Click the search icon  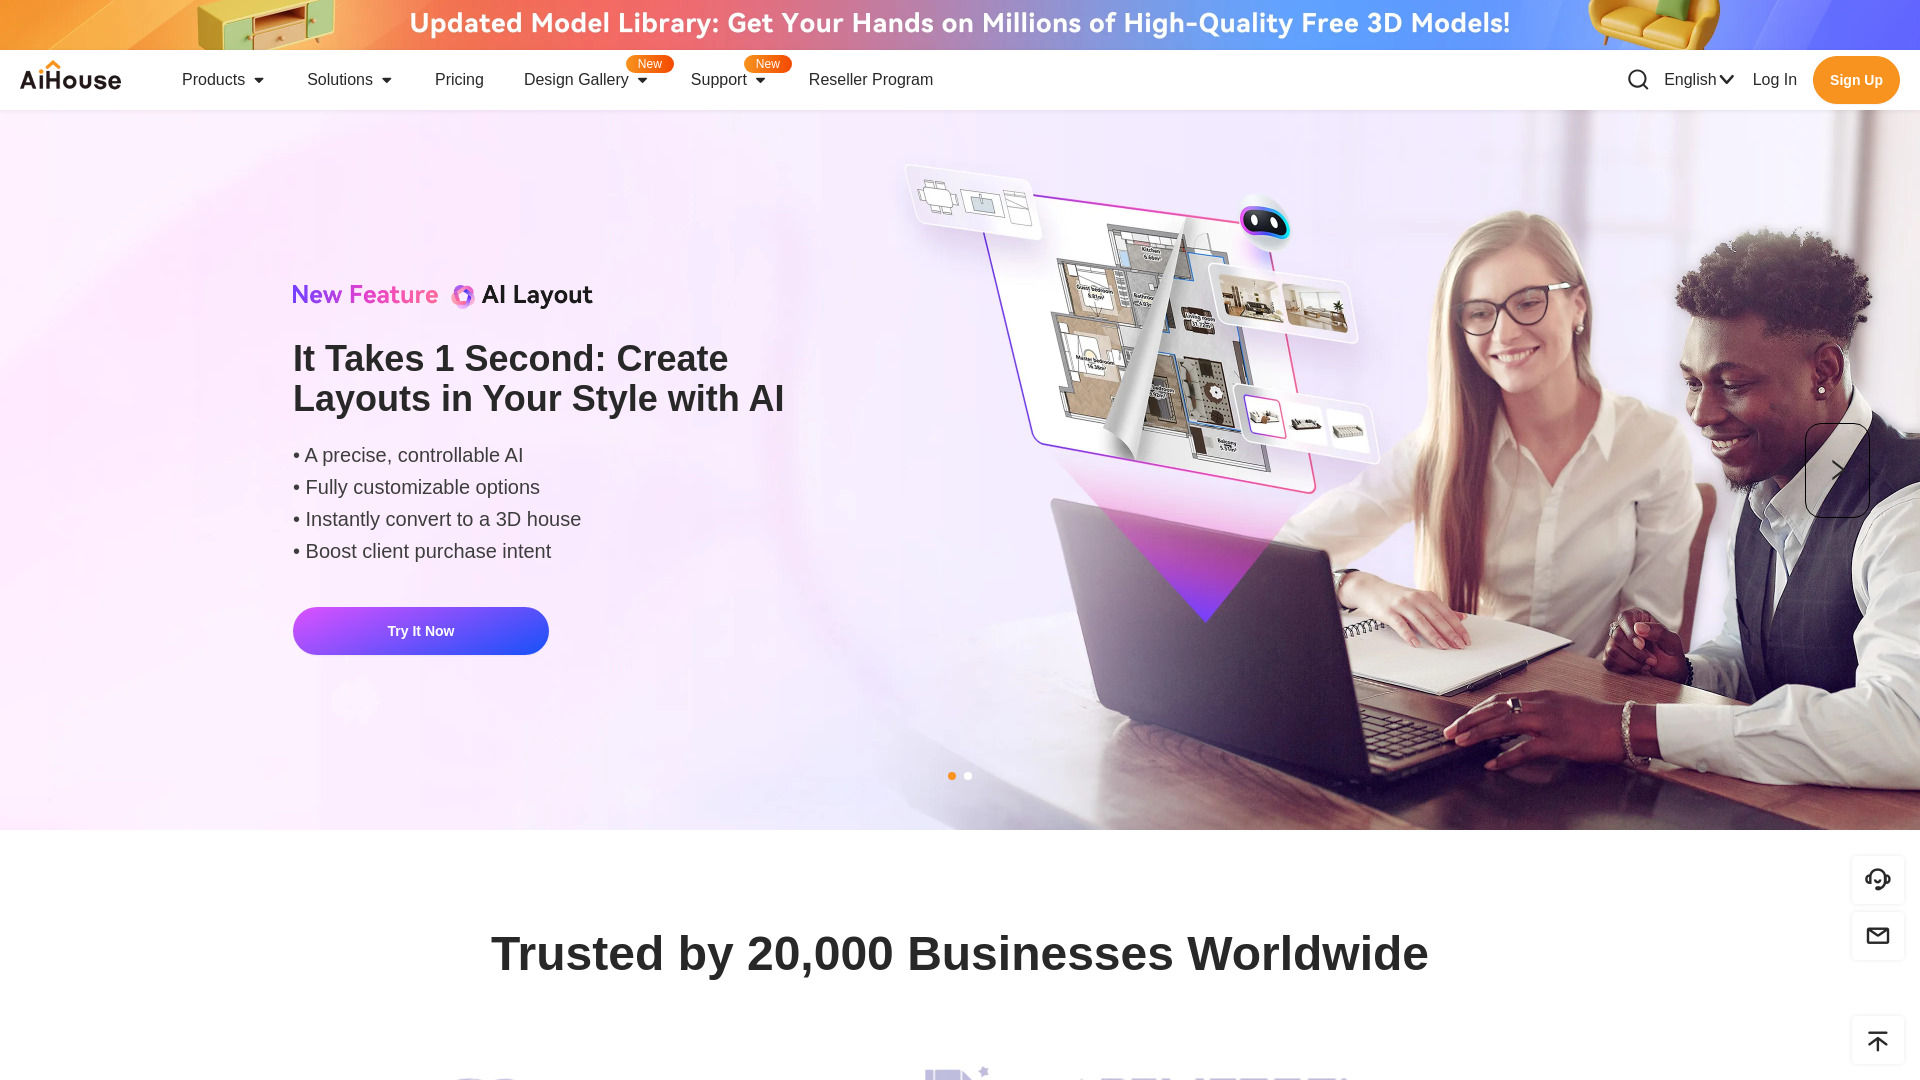[1638, 79]
